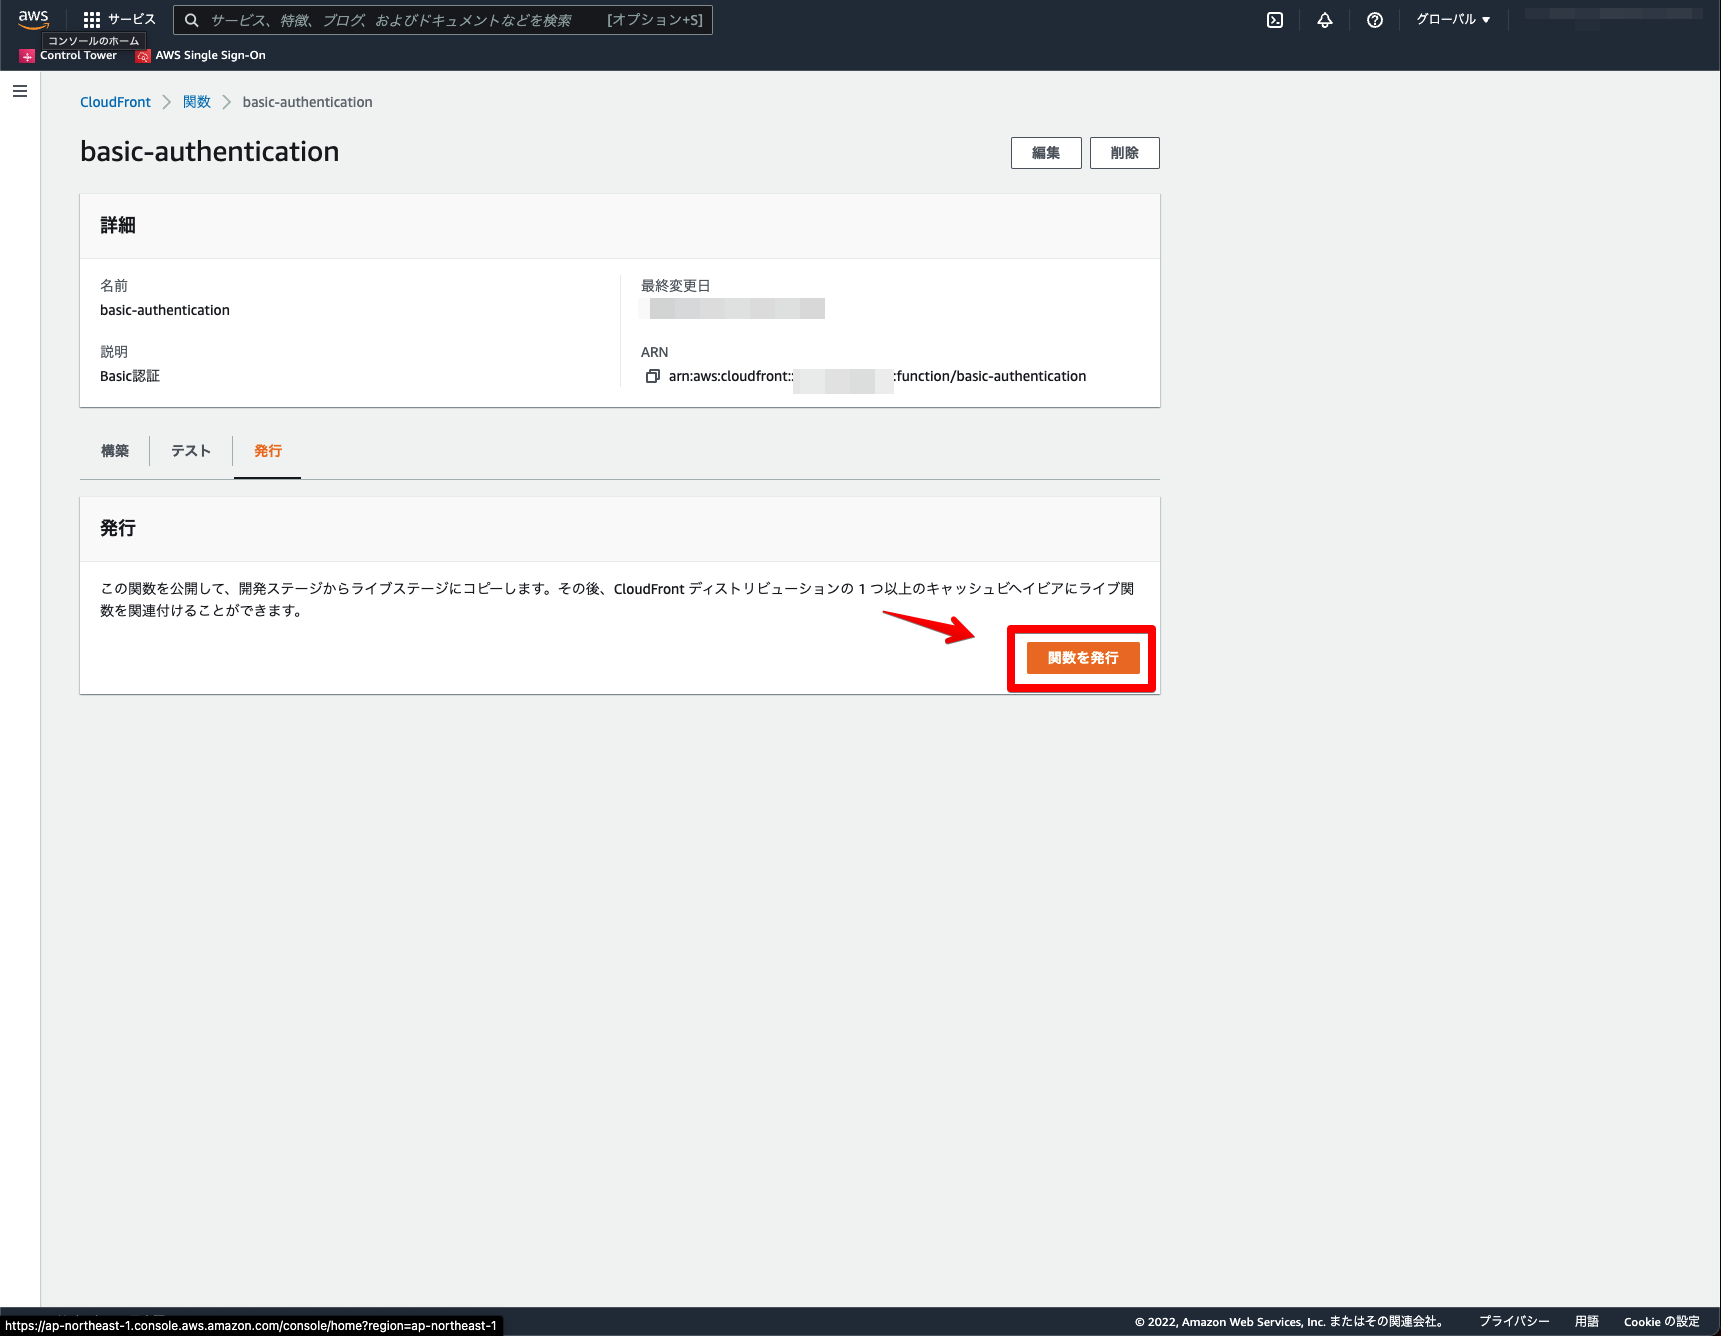Screen dimensions: 1721x1336
Task: Switch to the 構築 tab
Action: coord(115,451)
